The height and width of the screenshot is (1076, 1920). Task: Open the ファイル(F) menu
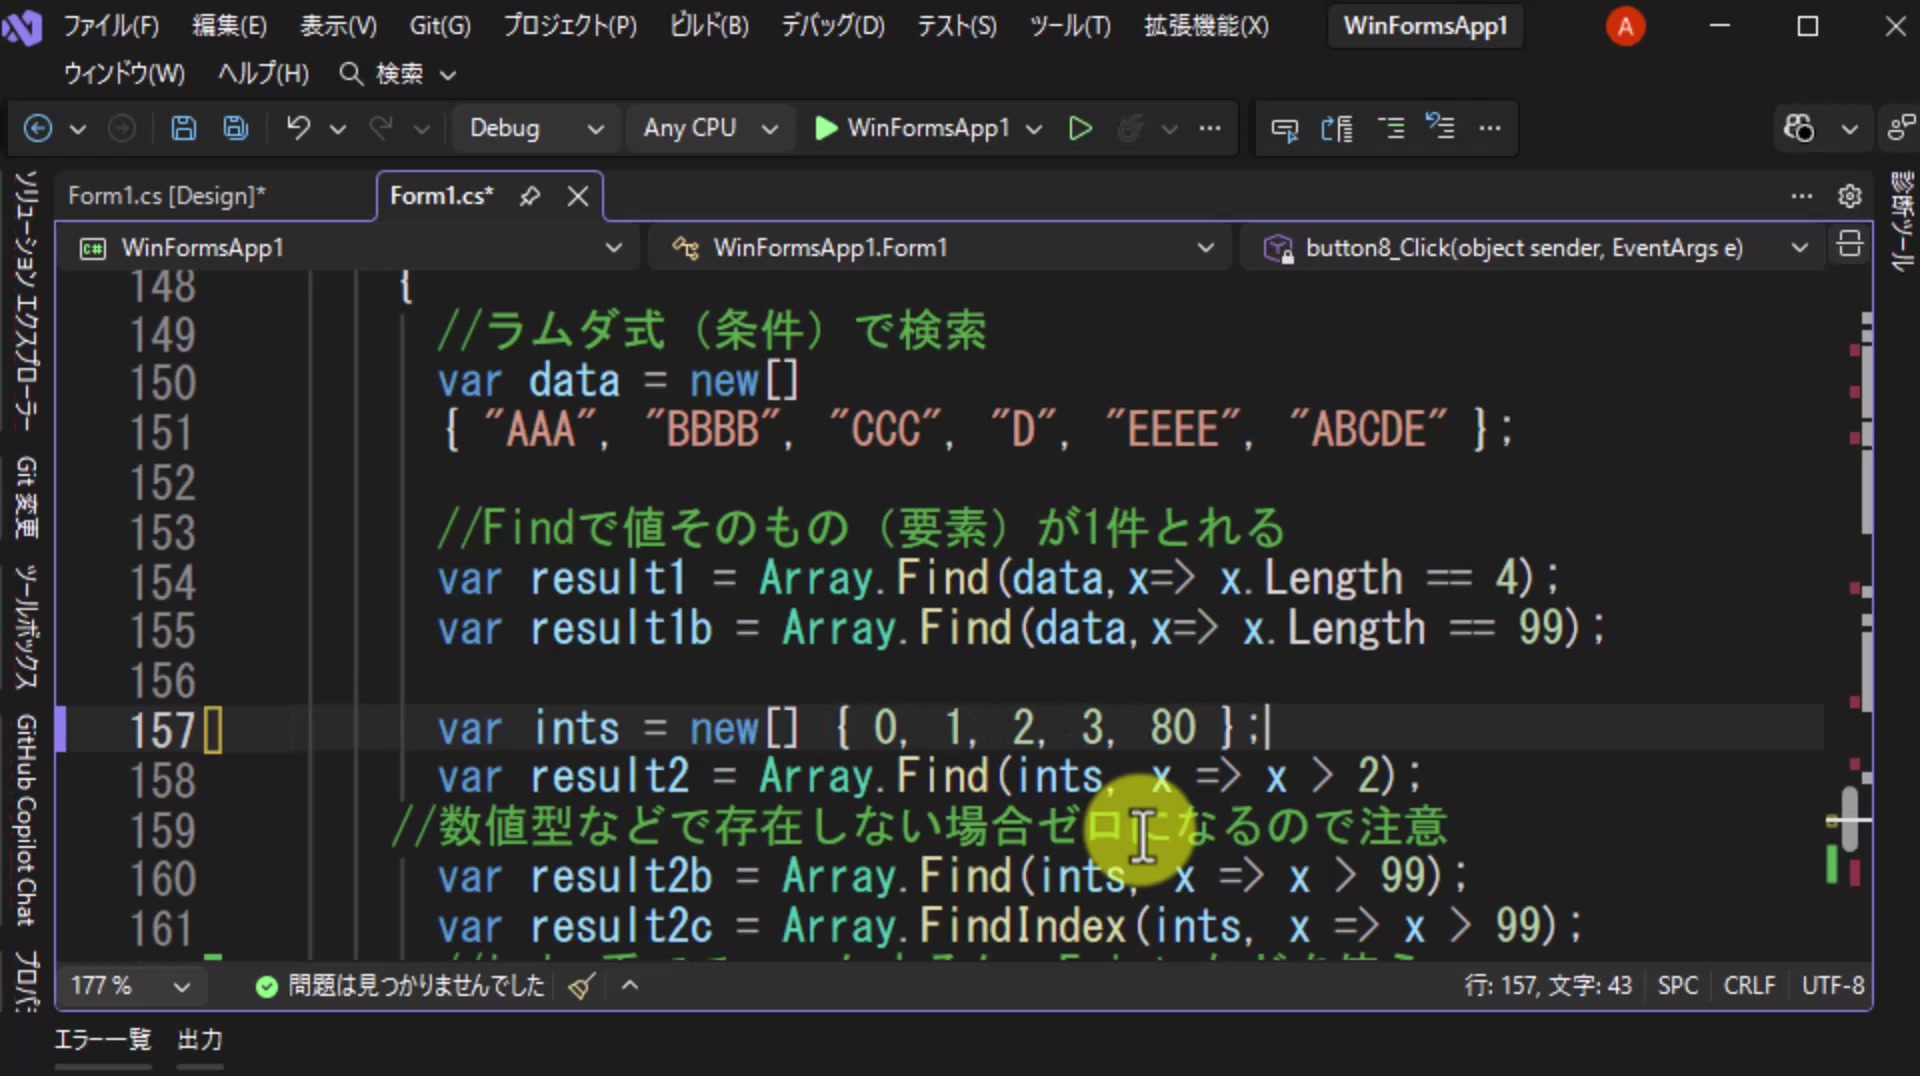111,26
